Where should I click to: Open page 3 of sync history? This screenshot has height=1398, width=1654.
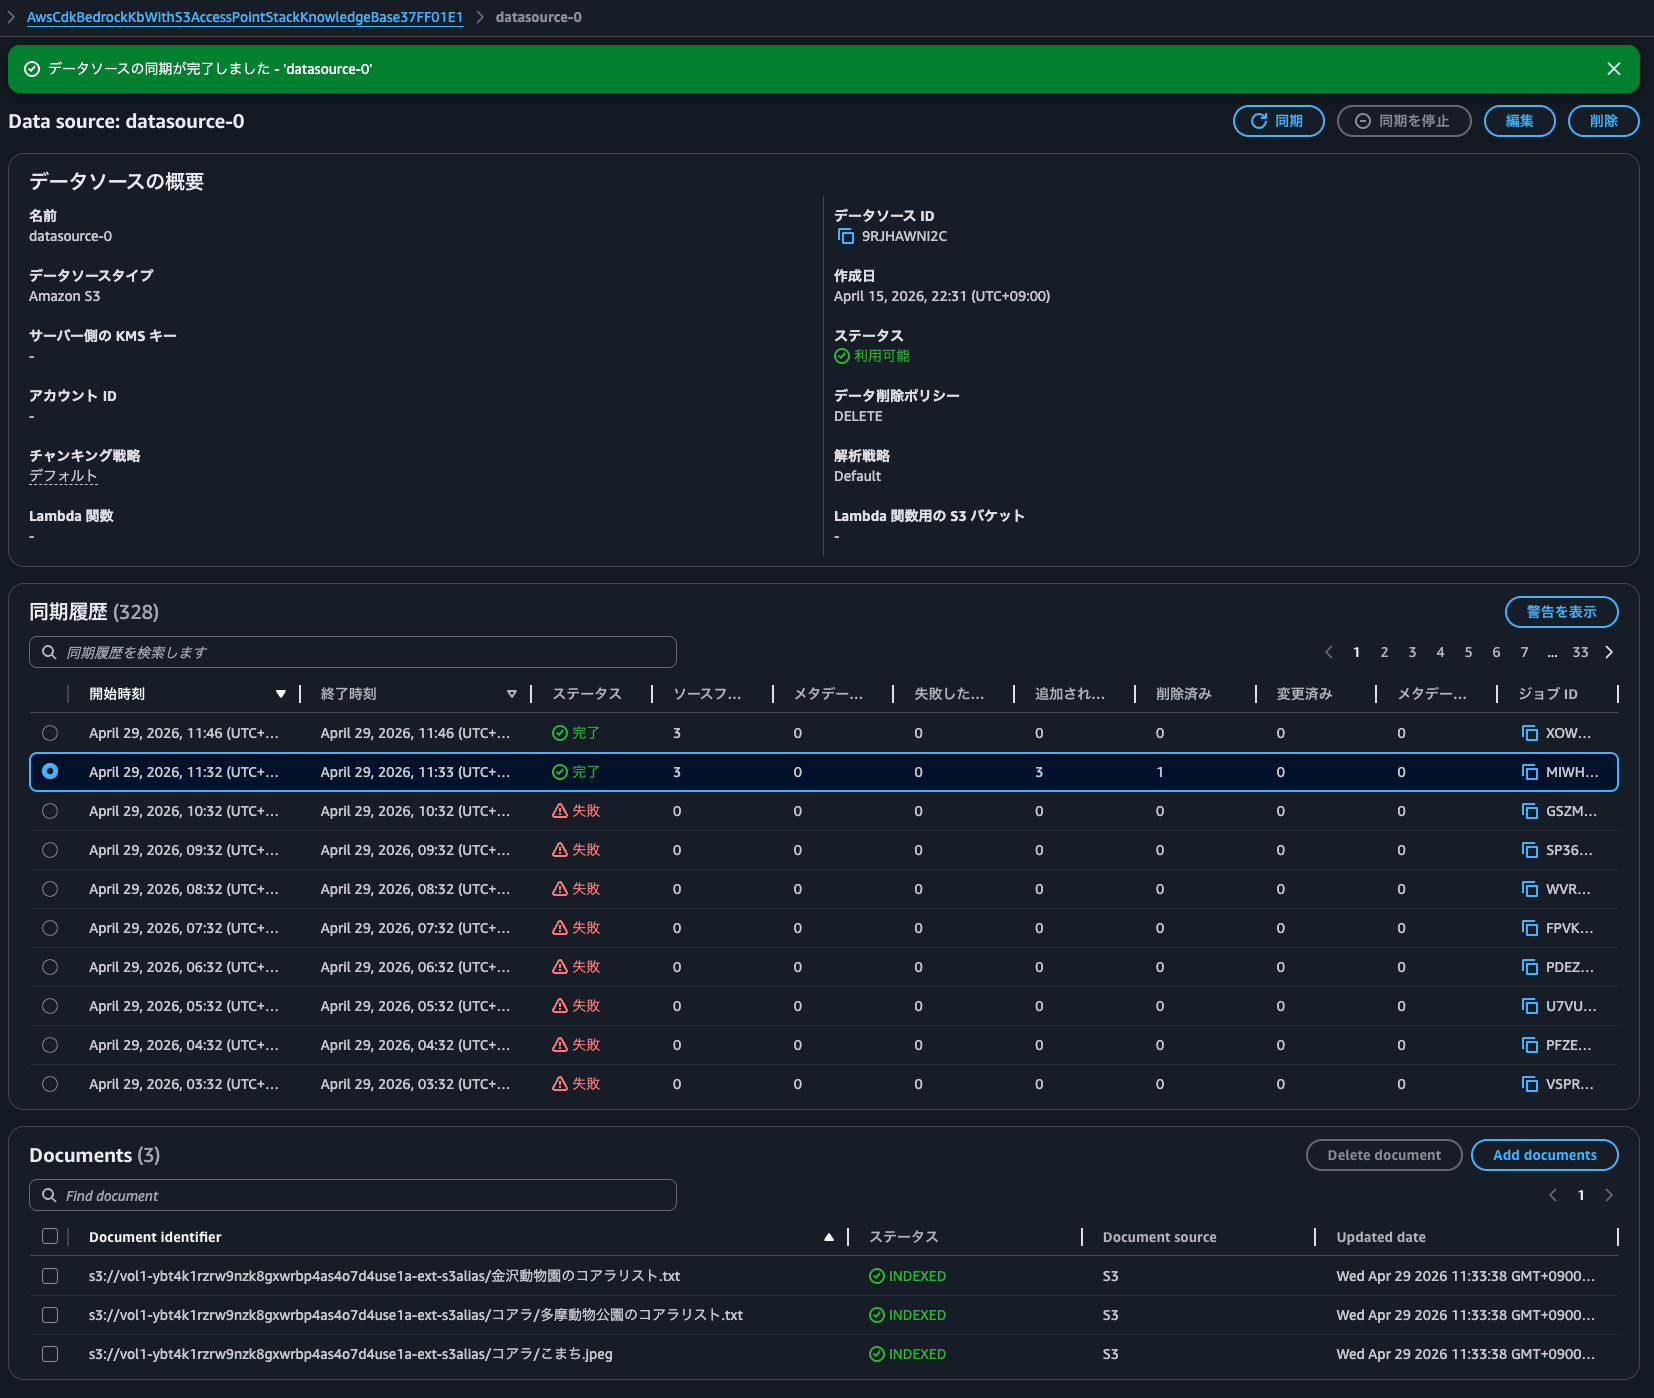pyautogui.click(x=1412, y=652)
